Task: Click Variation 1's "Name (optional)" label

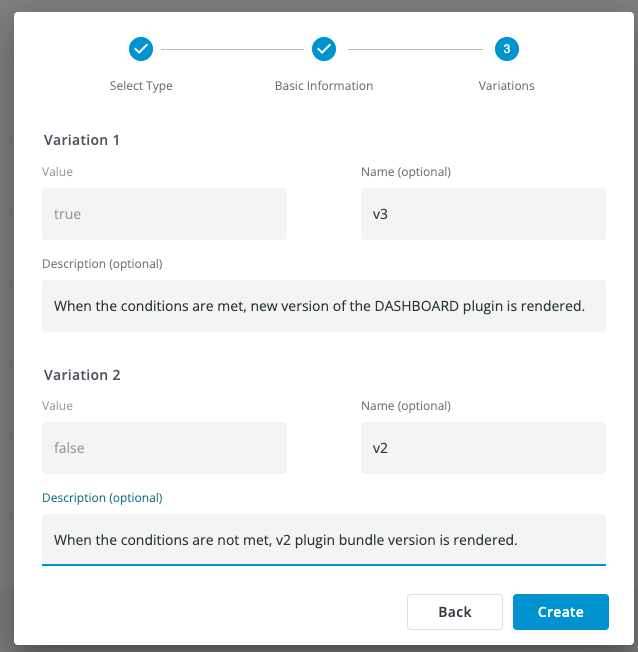Action: pos(405,172)
